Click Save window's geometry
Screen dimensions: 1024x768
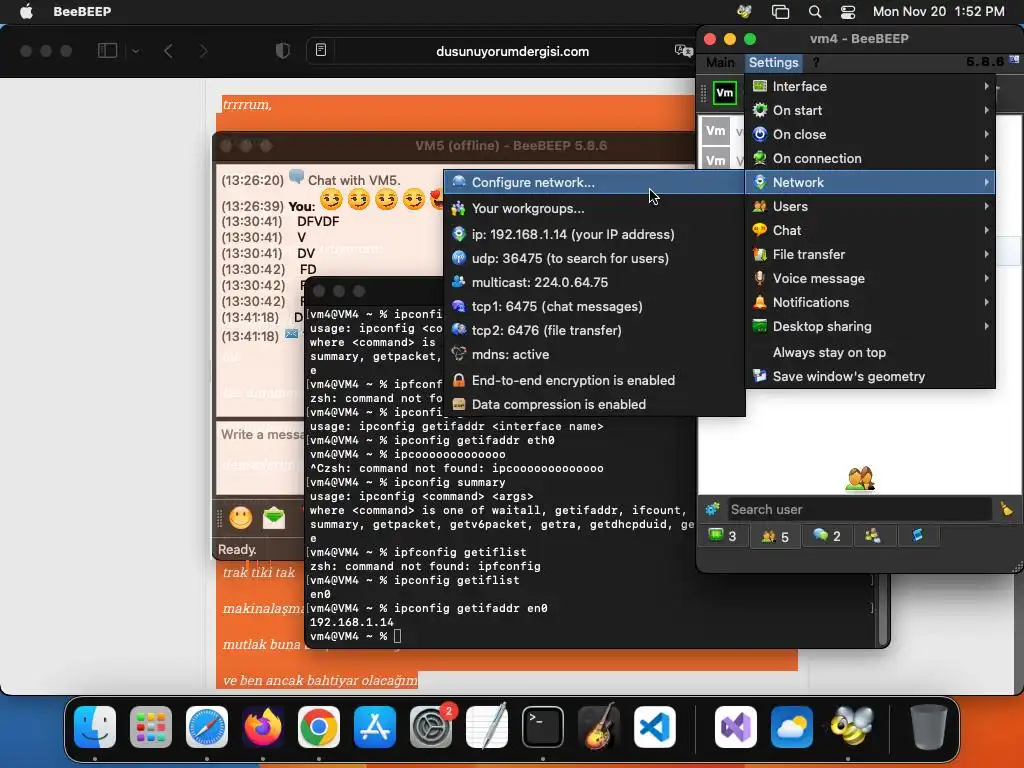tap(870, 376)
